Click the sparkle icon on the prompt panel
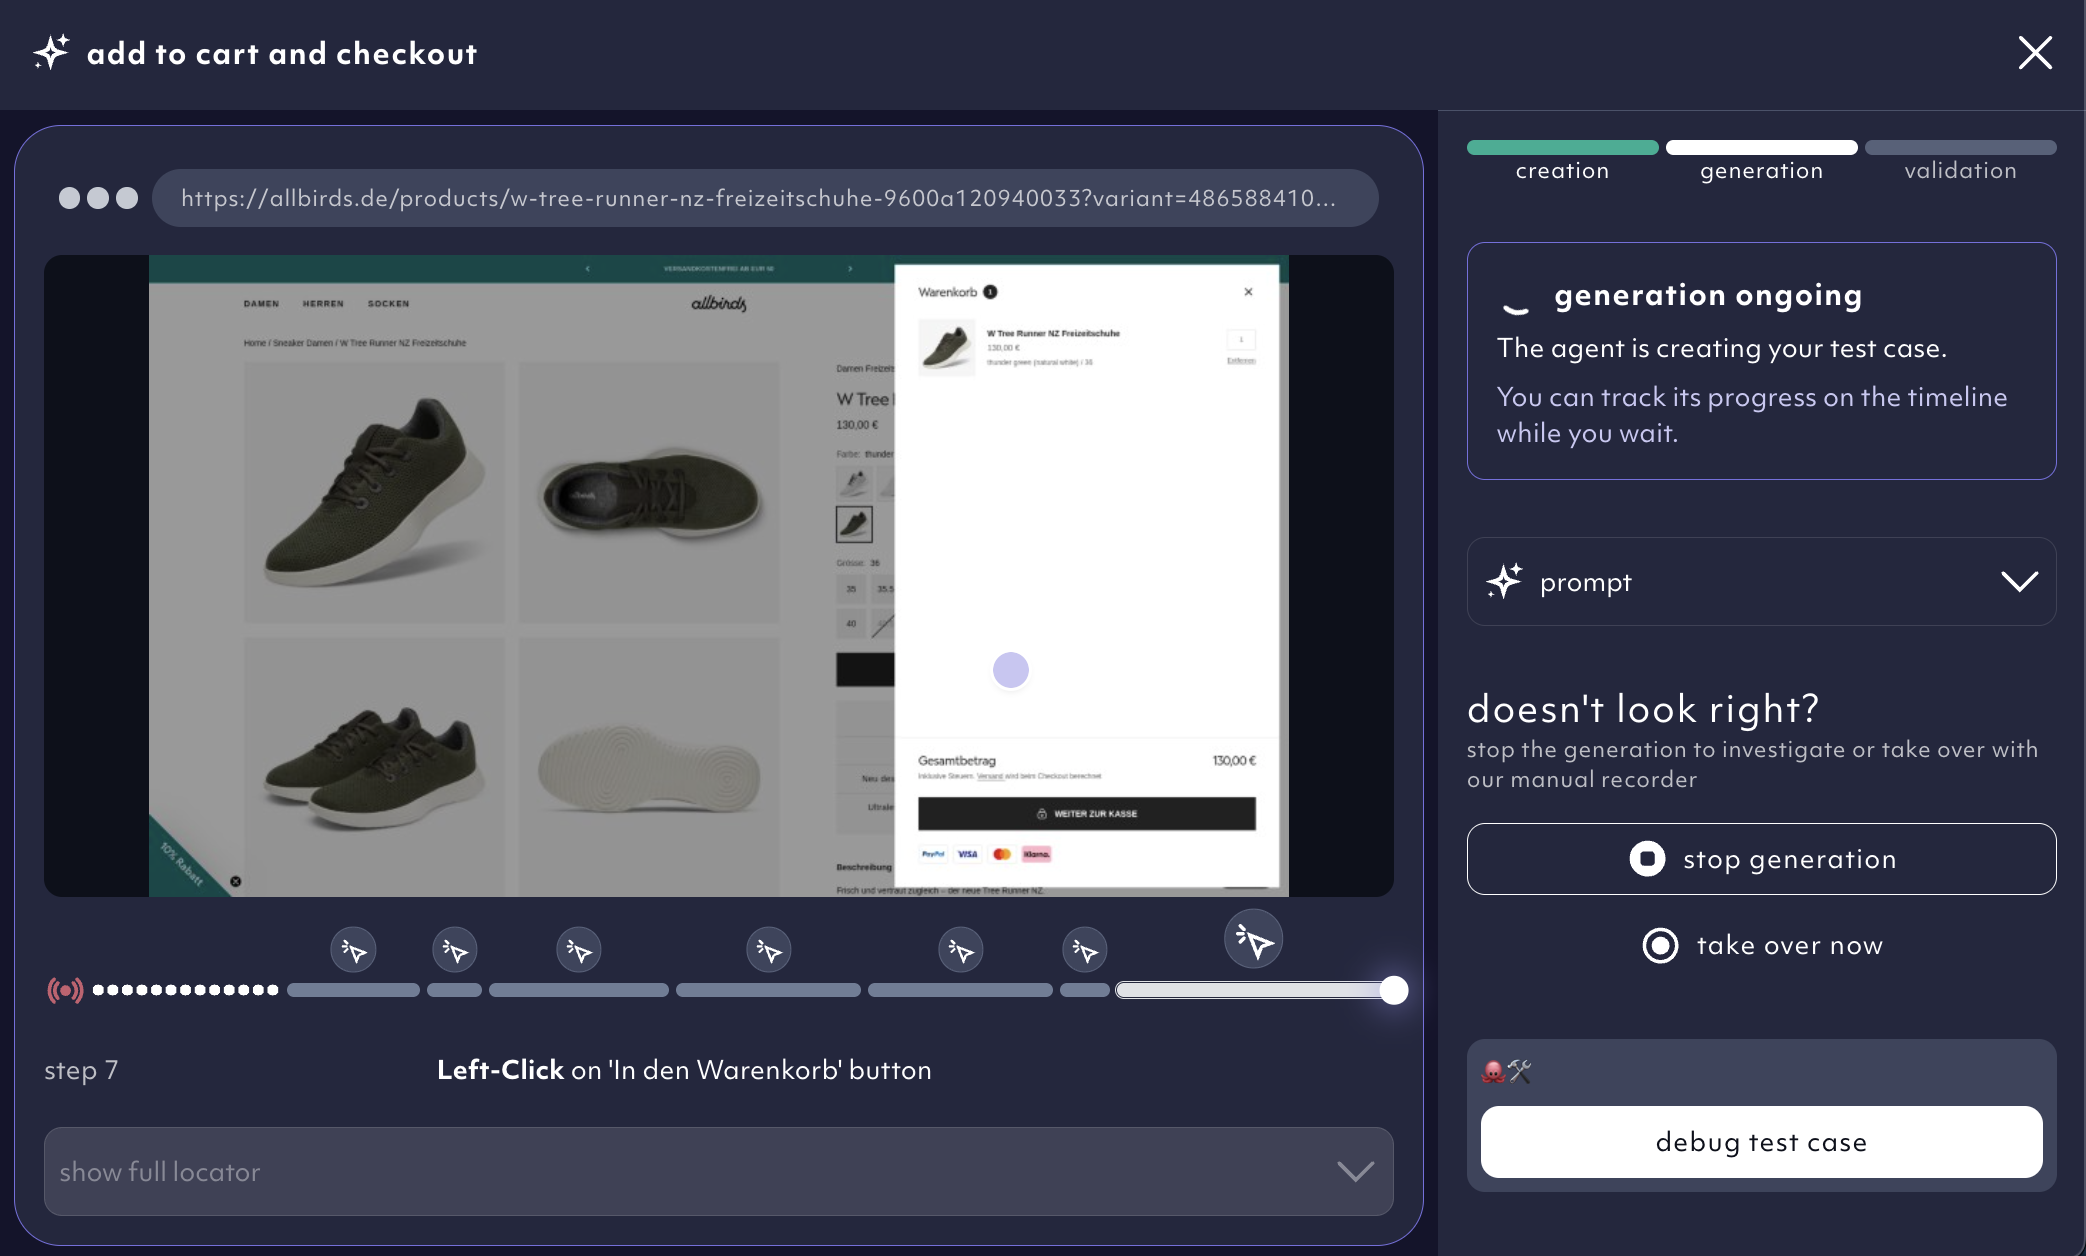 (x=1503, y=581)
